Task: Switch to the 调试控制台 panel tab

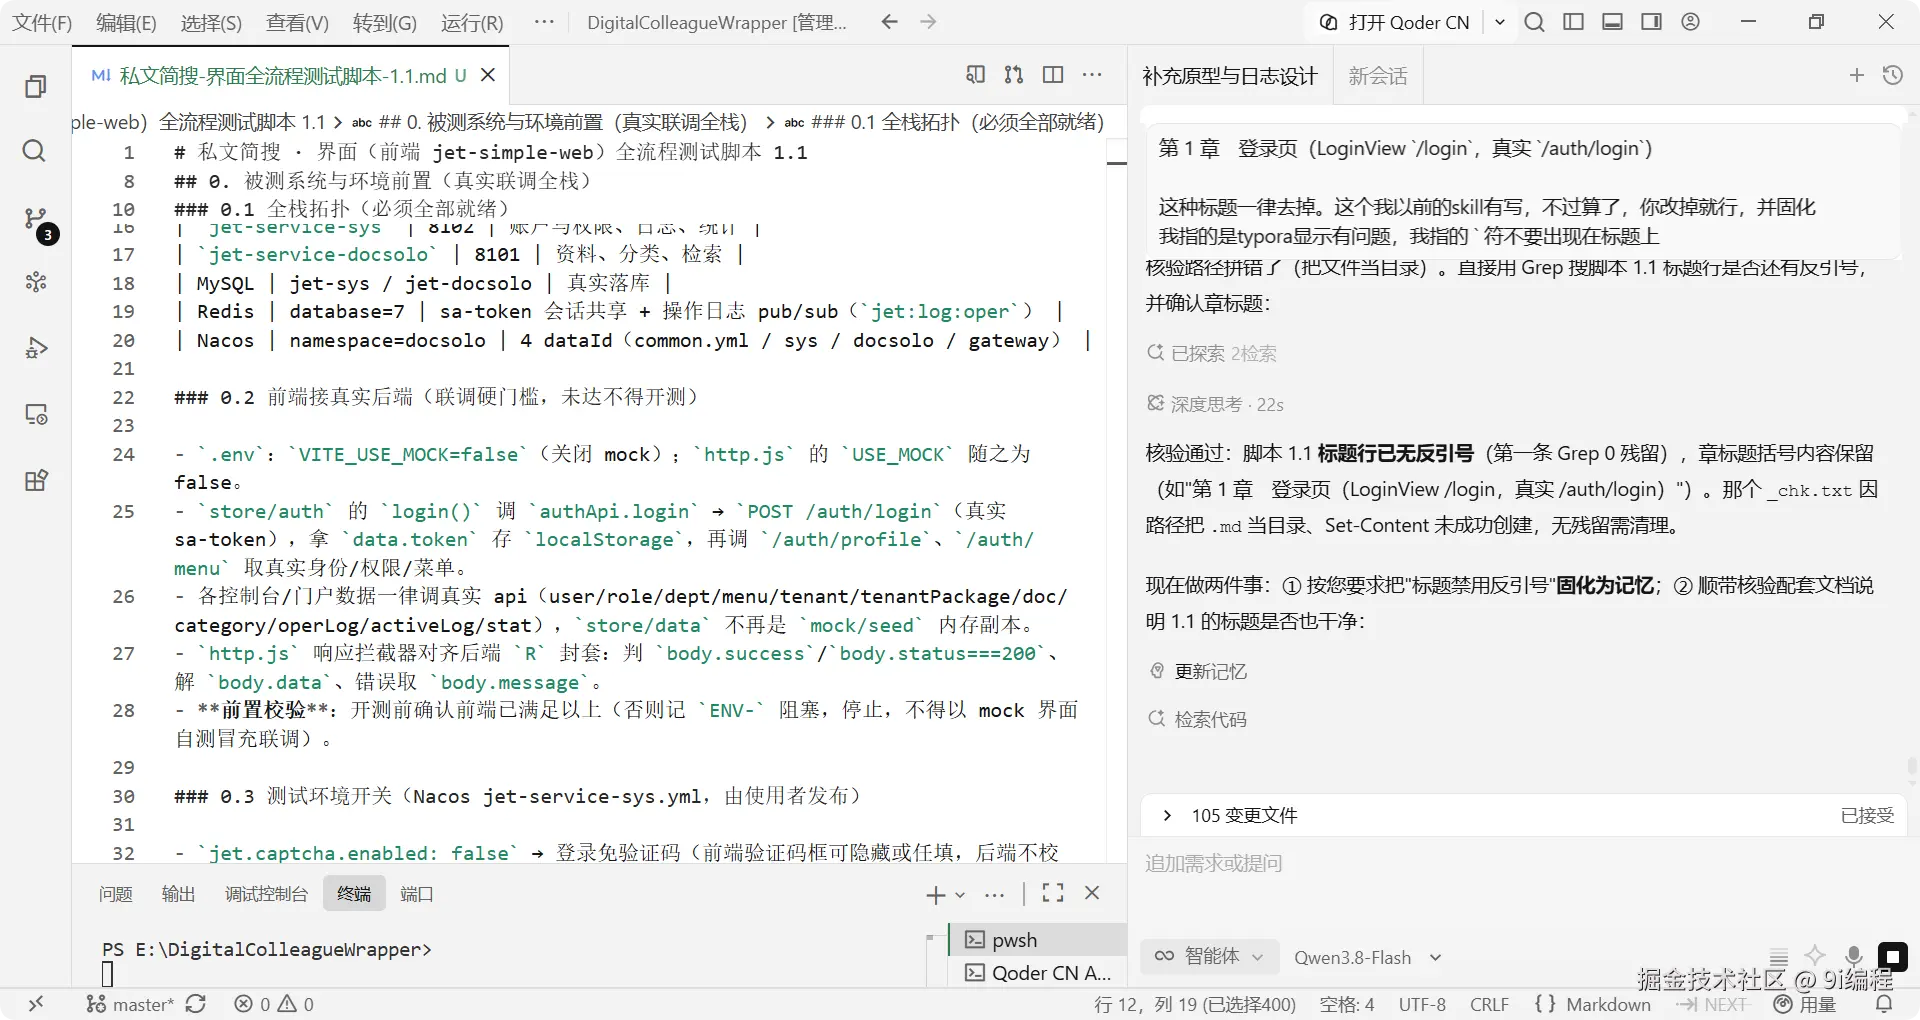Action: (x=266, y=893)
